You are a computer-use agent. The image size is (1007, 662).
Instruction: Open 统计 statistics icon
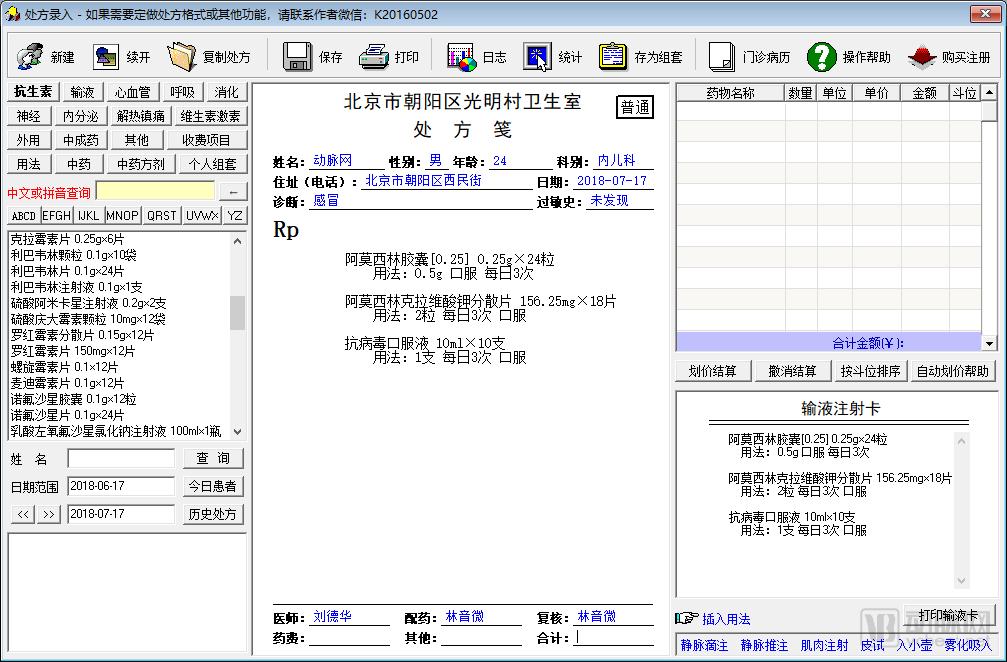tap(538, 57)
